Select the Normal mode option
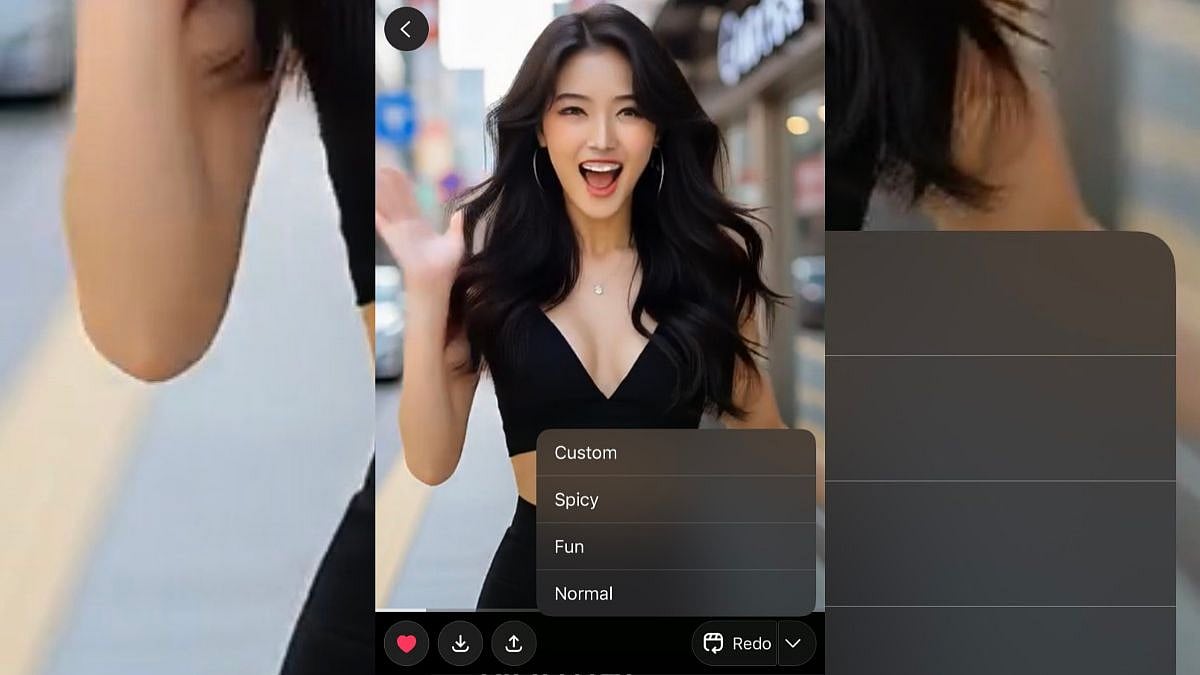This screenshot has height=675, width=1200. coord(676,594)
